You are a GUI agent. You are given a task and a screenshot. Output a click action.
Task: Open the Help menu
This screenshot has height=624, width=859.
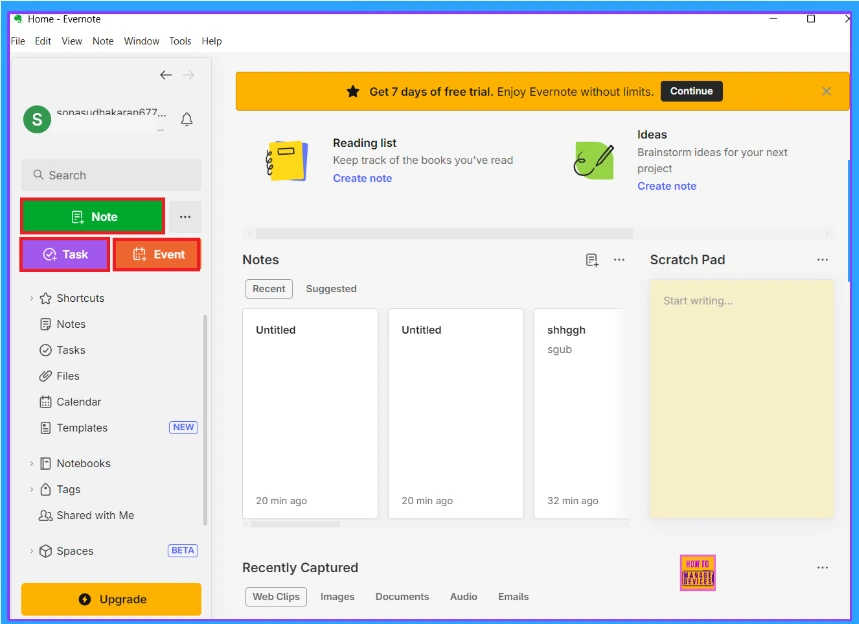[x=211, y=41]
